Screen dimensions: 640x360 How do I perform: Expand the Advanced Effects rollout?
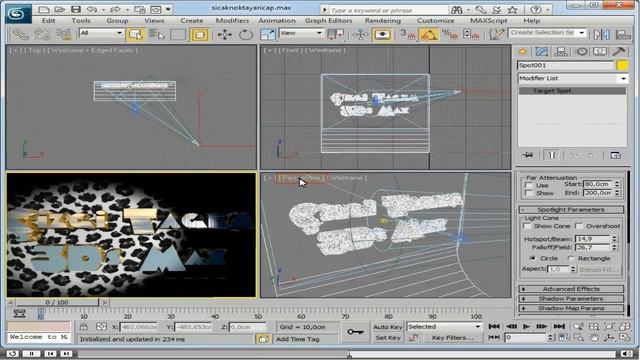(571, 289)
